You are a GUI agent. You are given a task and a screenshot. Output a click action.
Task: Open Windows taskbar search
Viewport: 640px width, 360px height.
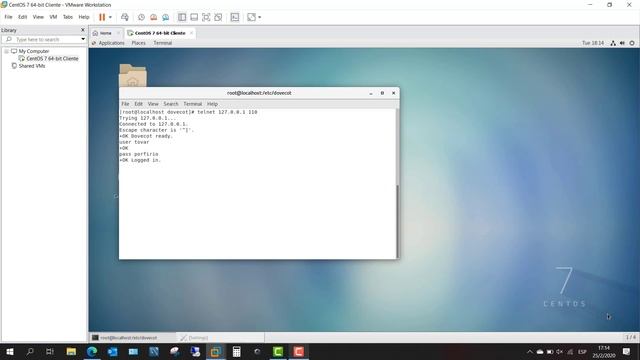[30, 351]
